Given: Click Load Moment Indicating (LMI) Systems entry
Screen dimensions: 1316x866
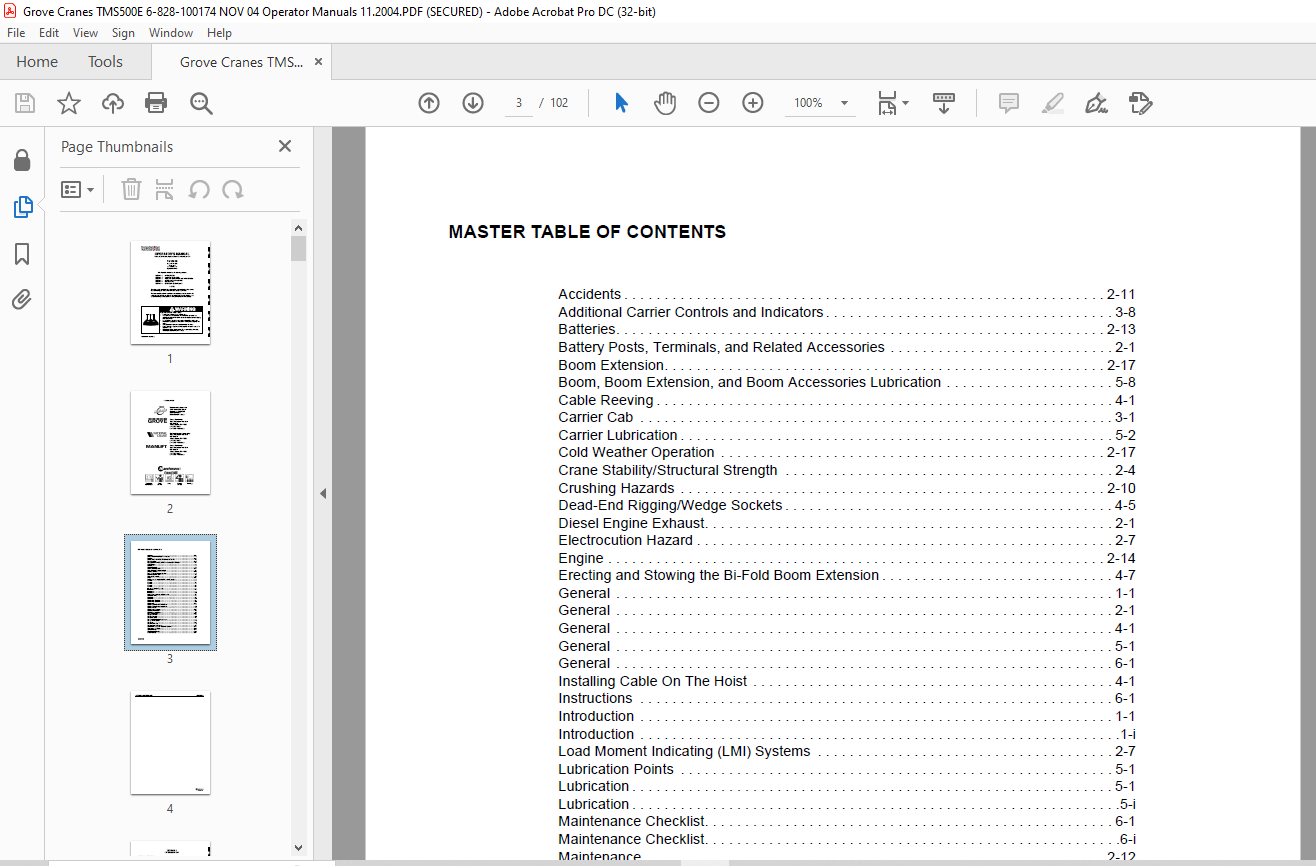Looking at the screenshot, I should coord(846,751).
